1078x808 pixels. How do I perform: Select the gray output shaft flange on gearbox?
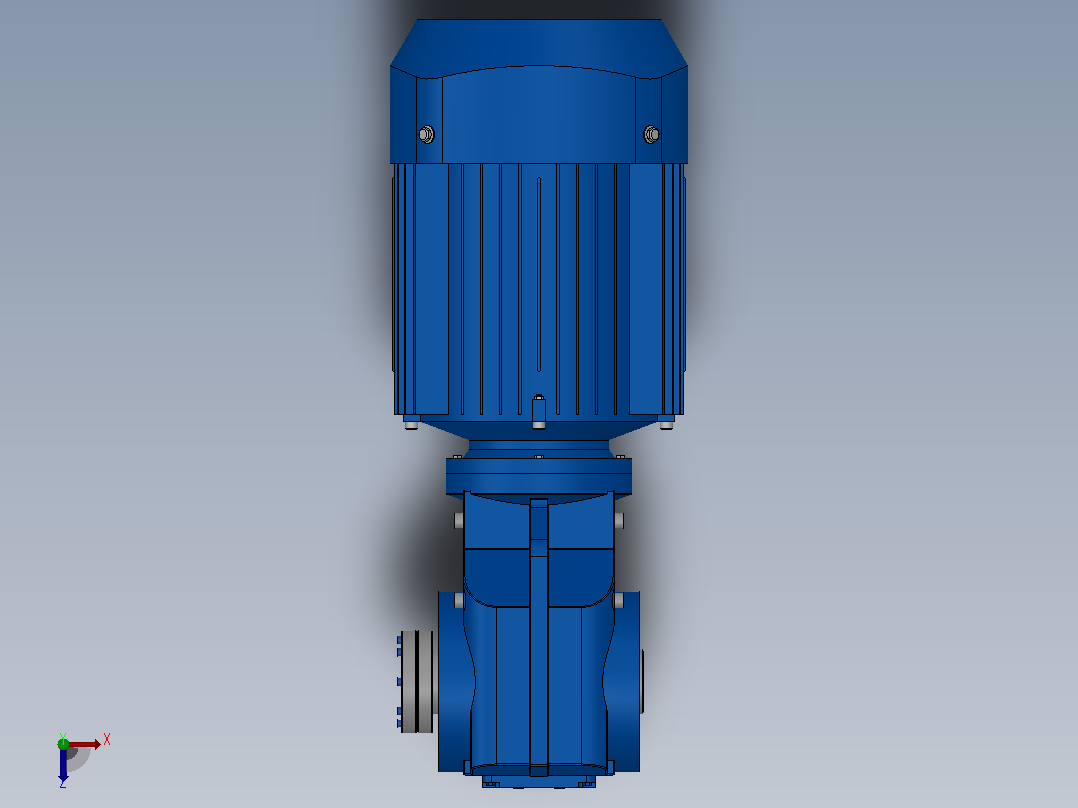pos(417,681)
